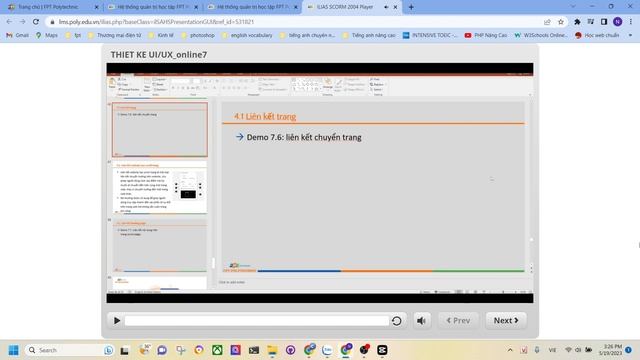Close the ILIAS SCORM 2004 Player tab
The height and width of the screenshot is (360, 640).
[x=395, y=7]
